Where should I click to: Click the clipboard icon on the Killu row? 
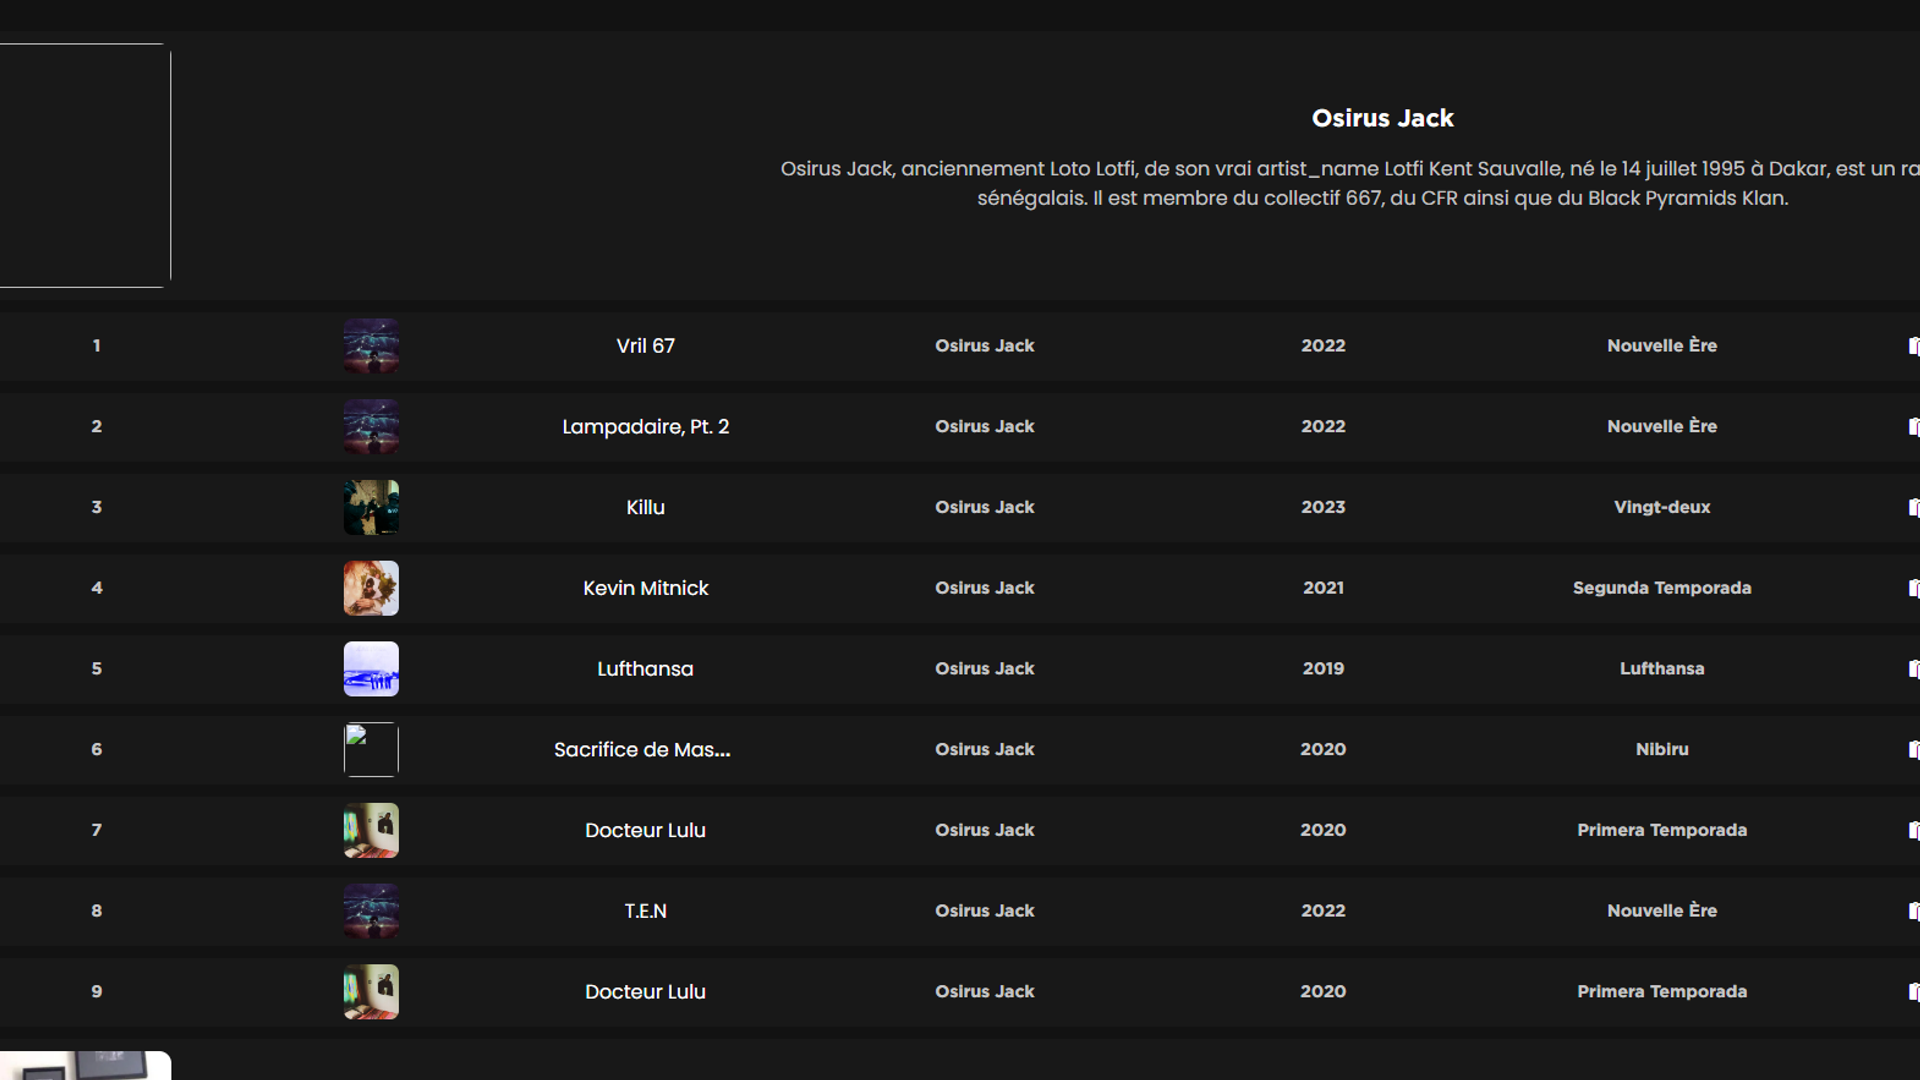1913,507
